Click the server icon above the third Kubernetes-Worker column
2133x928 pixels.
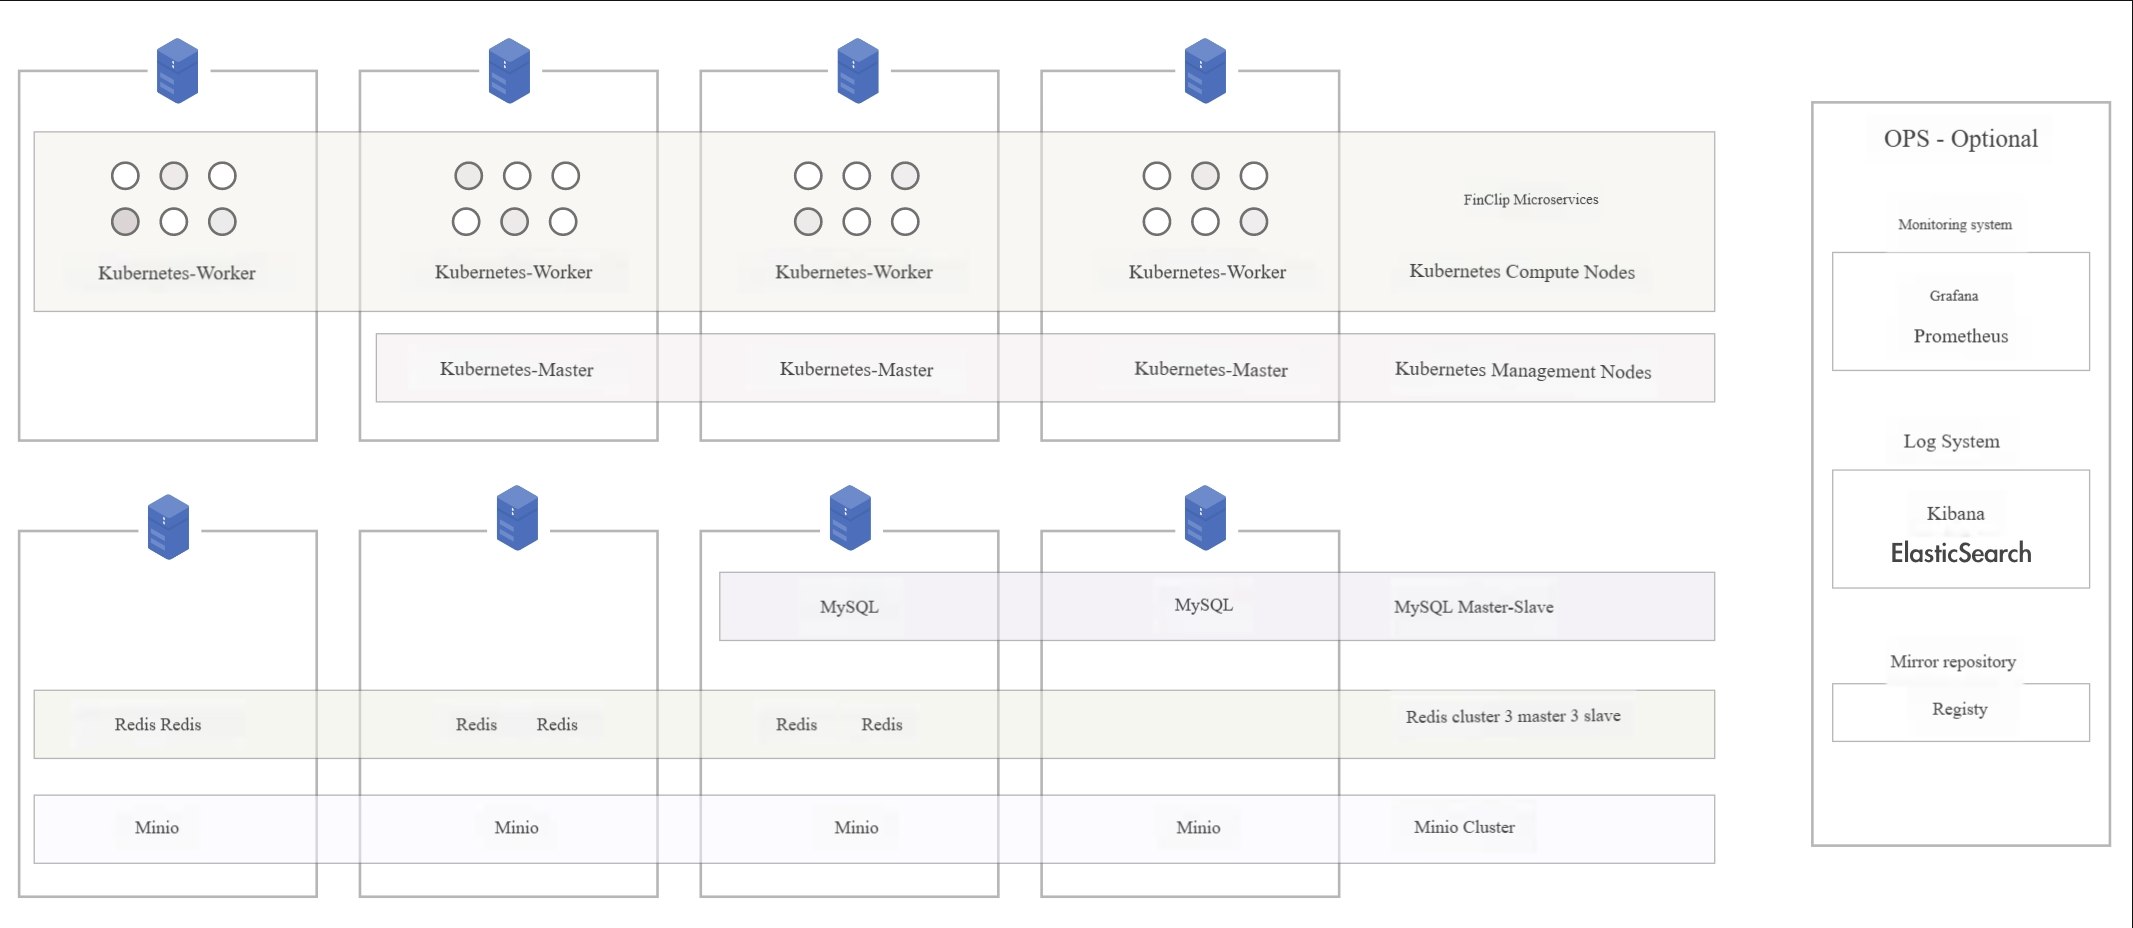pos(857,71)
